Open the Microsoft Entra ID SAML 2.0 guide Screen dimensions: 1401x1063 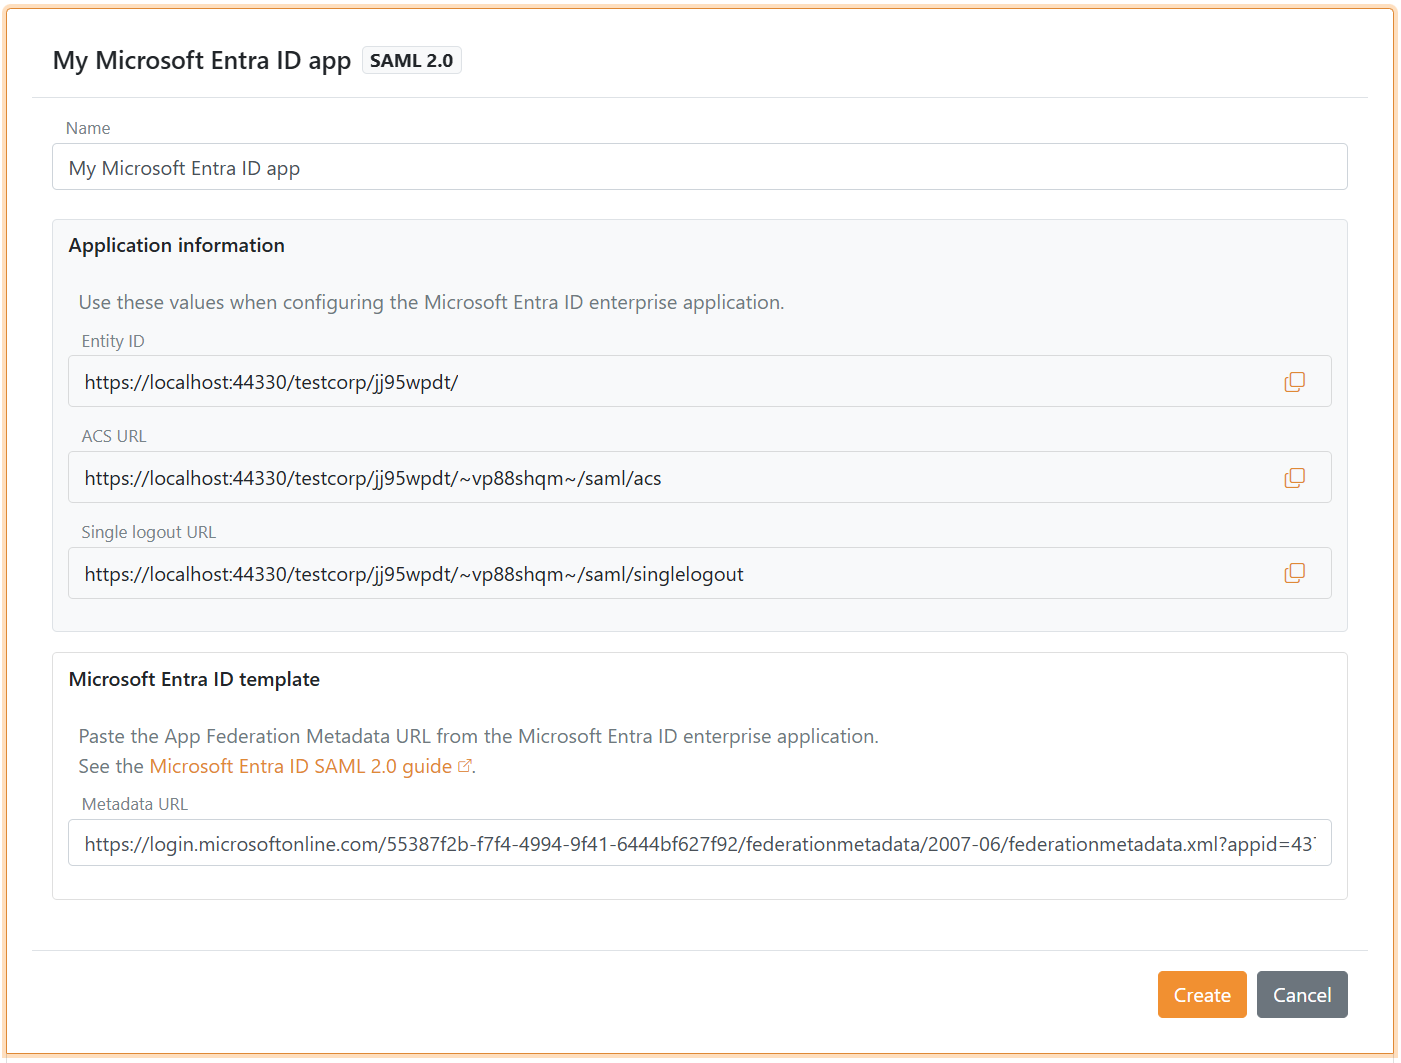(x=299, y=765)
